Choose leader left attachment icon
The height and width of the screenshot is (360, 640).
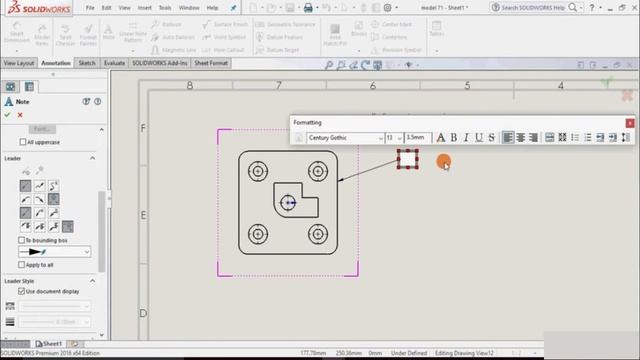(25, 200)
